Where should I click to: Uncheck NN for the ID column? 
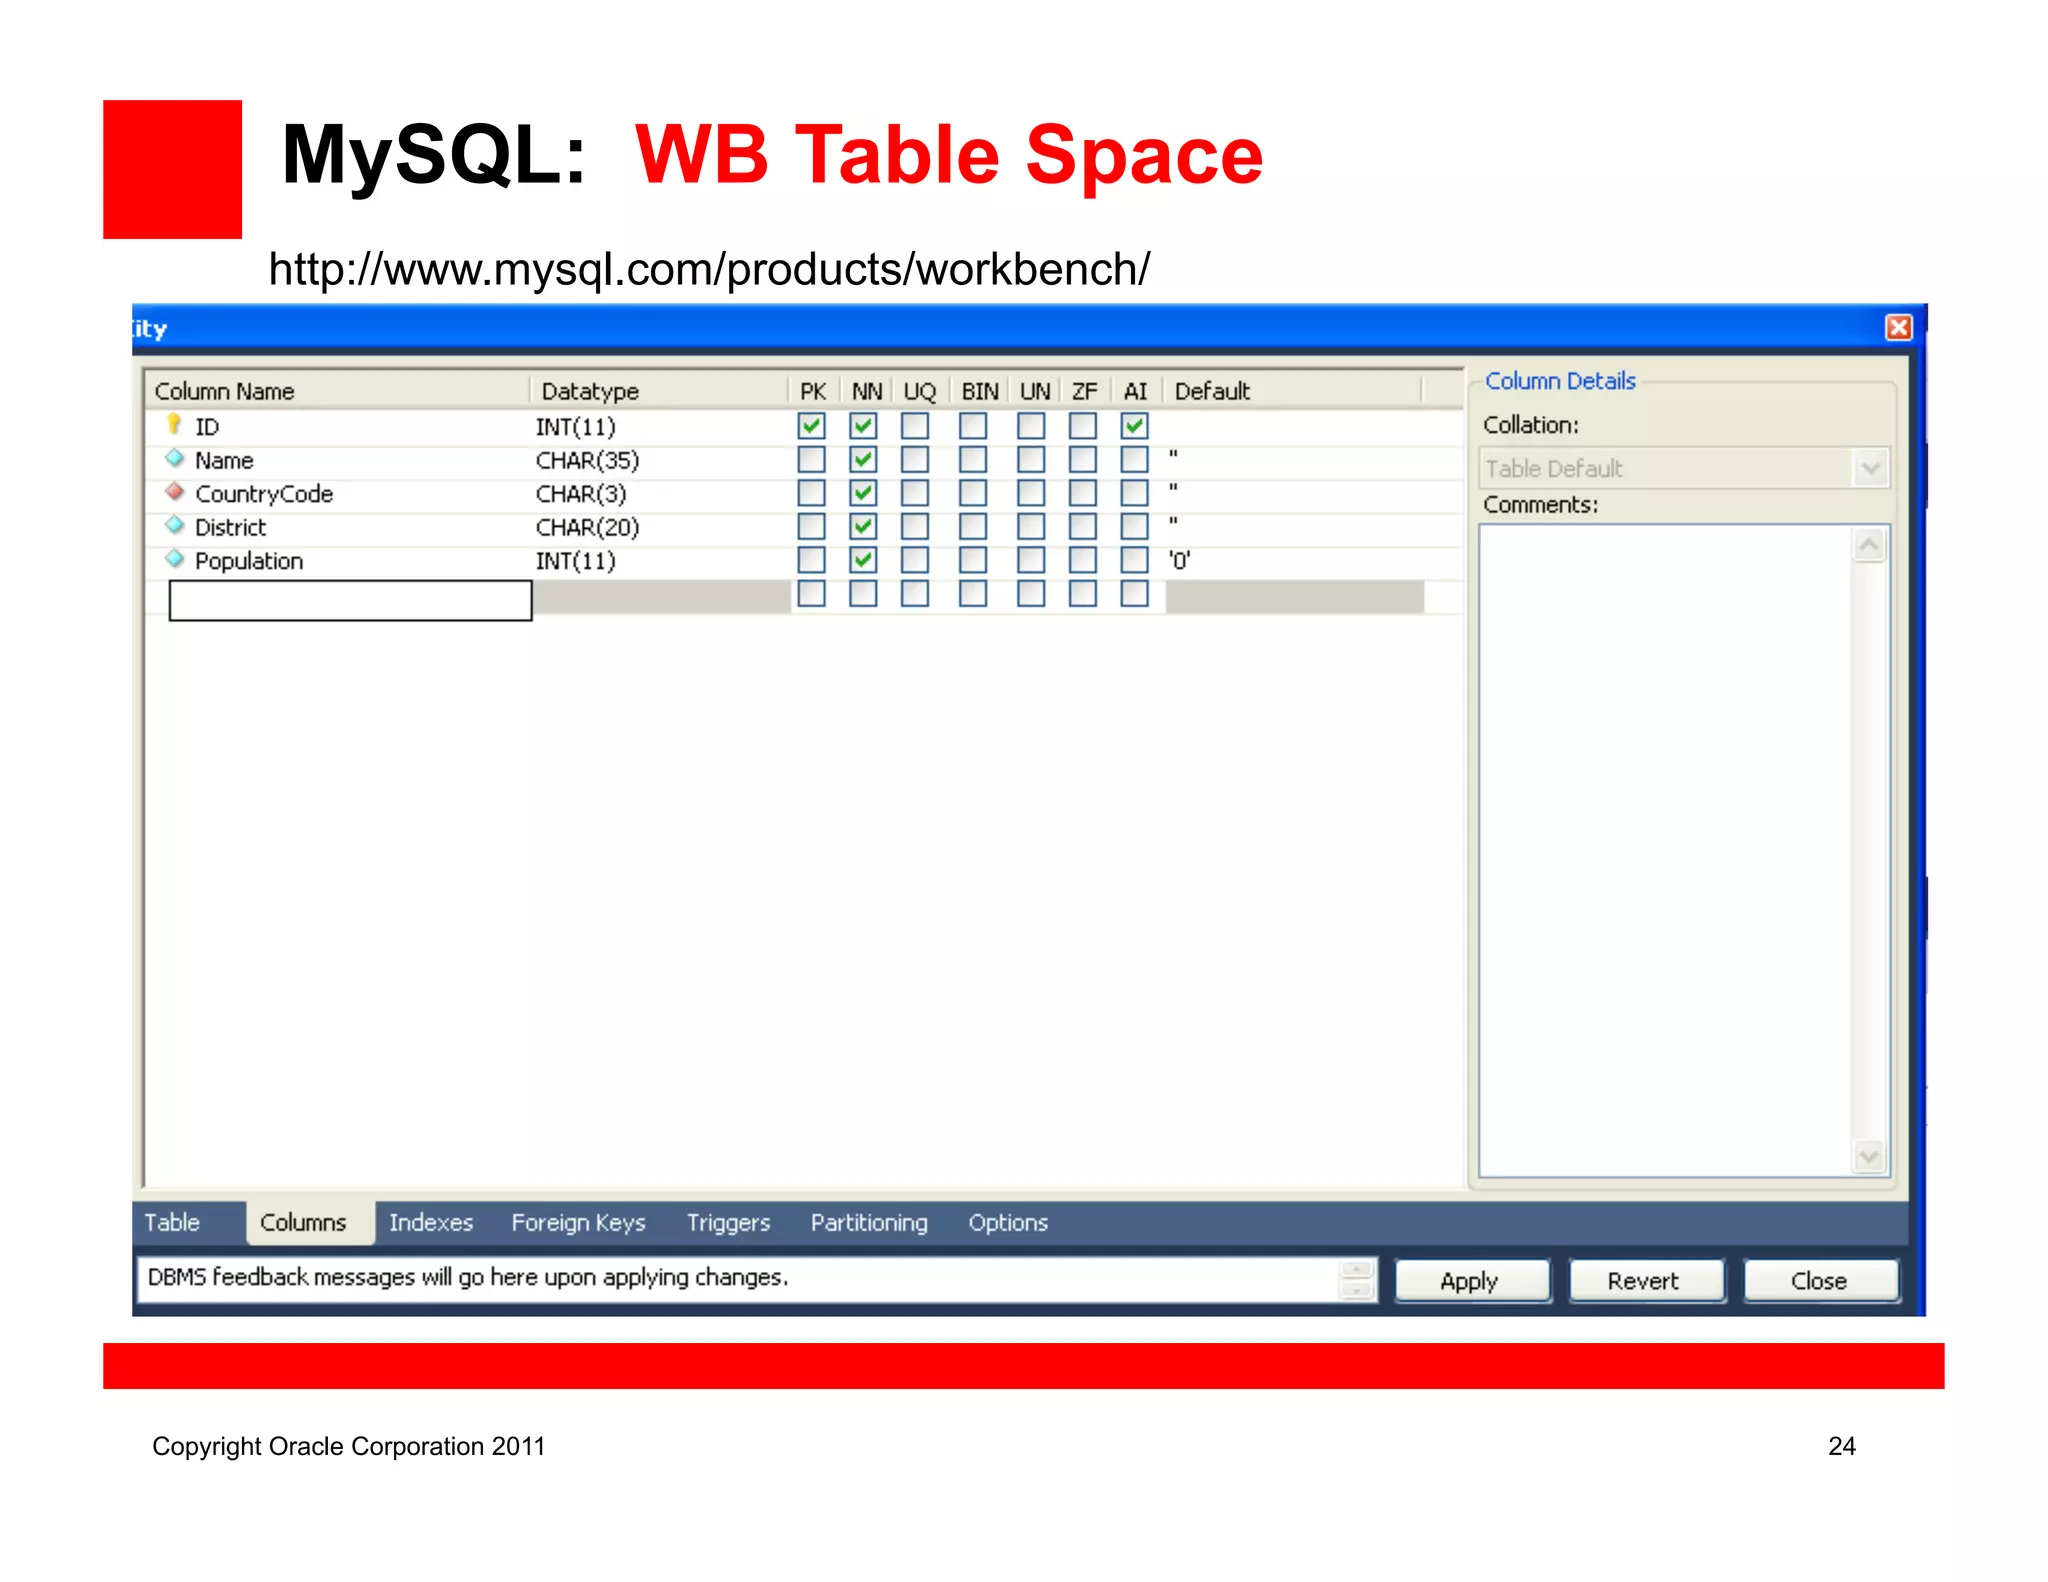(x=863, y=426)
